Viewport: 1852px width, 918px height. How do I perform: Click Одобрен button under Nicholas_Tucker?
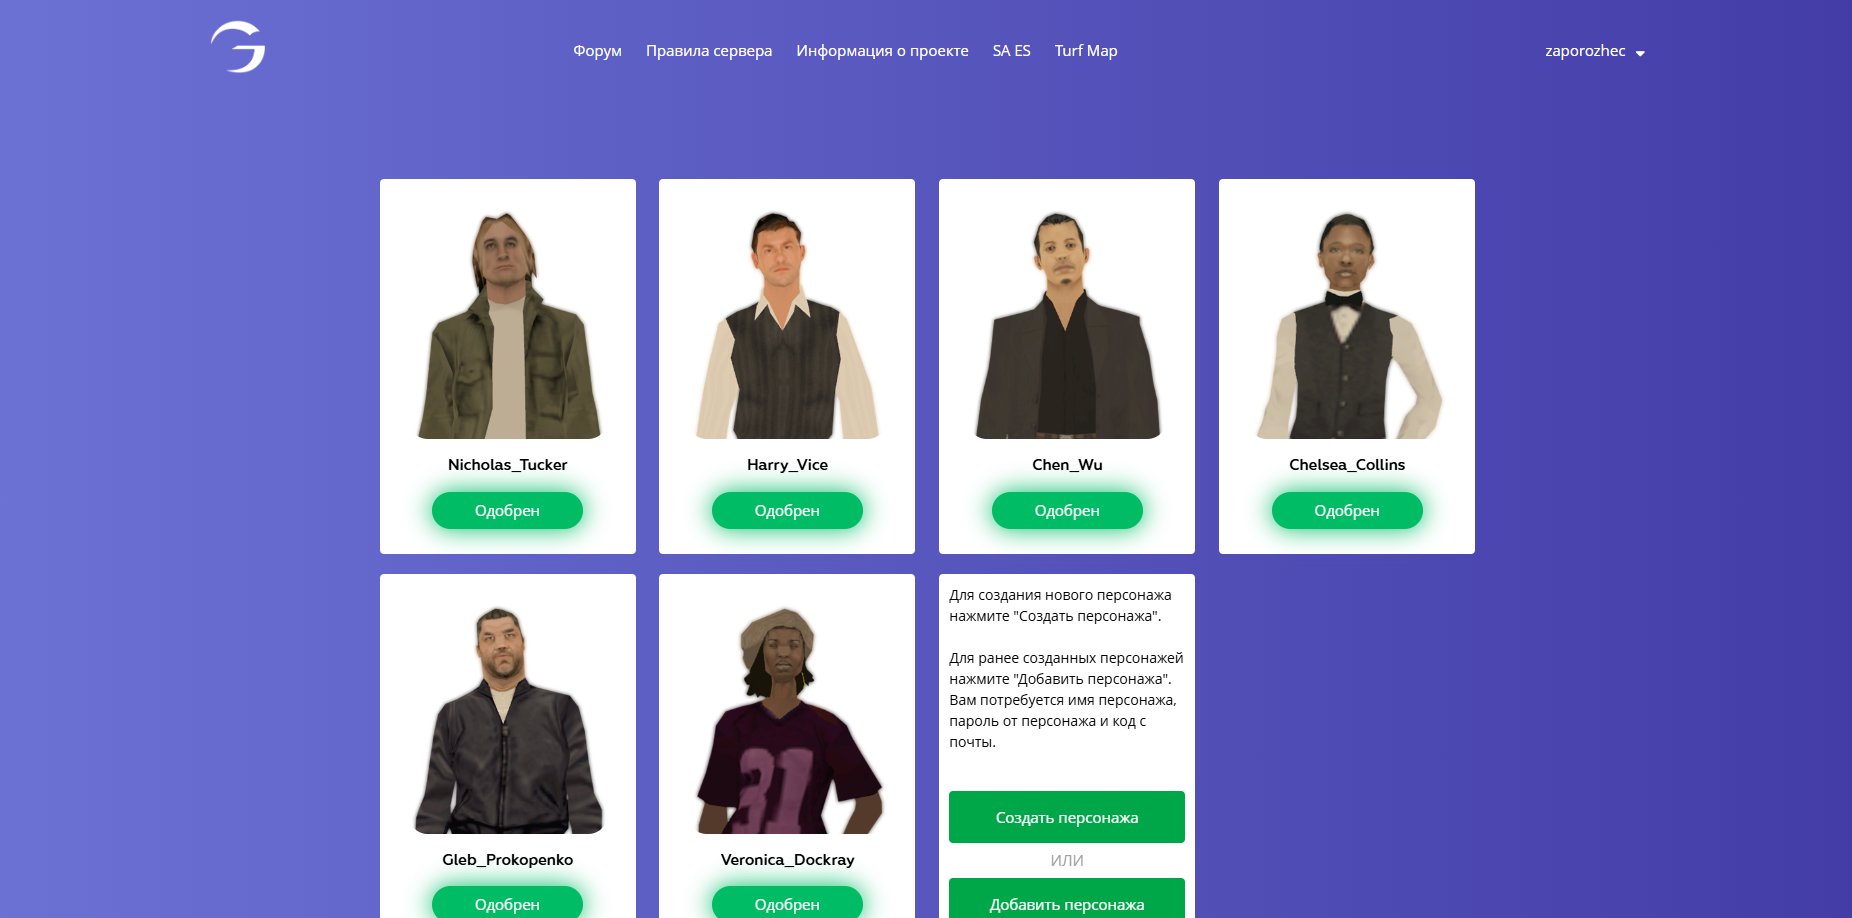click(x=507, y=510)
